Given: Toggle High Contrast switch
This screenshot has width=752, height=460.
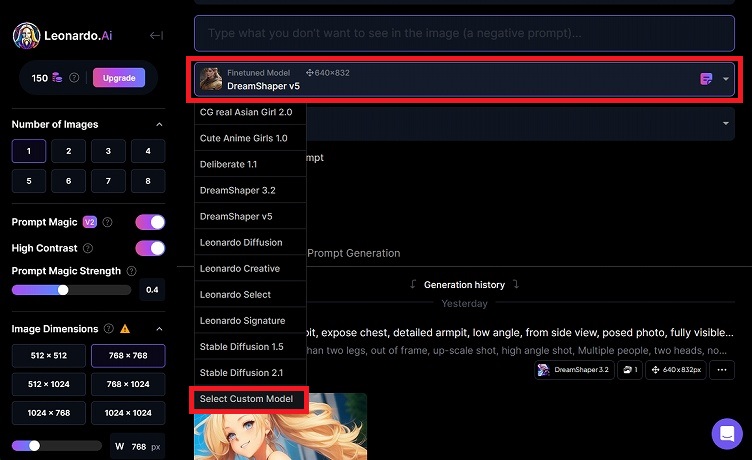Looking at the screenshot, I should pyautogui.click(x=150, y=248).
